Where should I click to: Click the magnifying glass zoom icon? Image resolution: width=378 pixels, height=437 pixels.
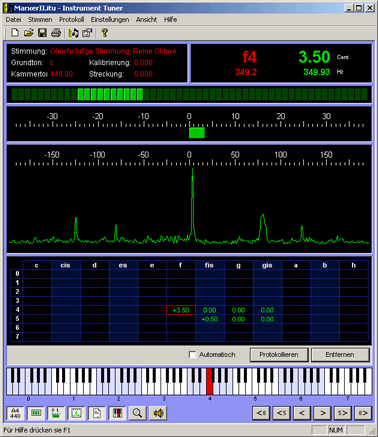[137, 413]
